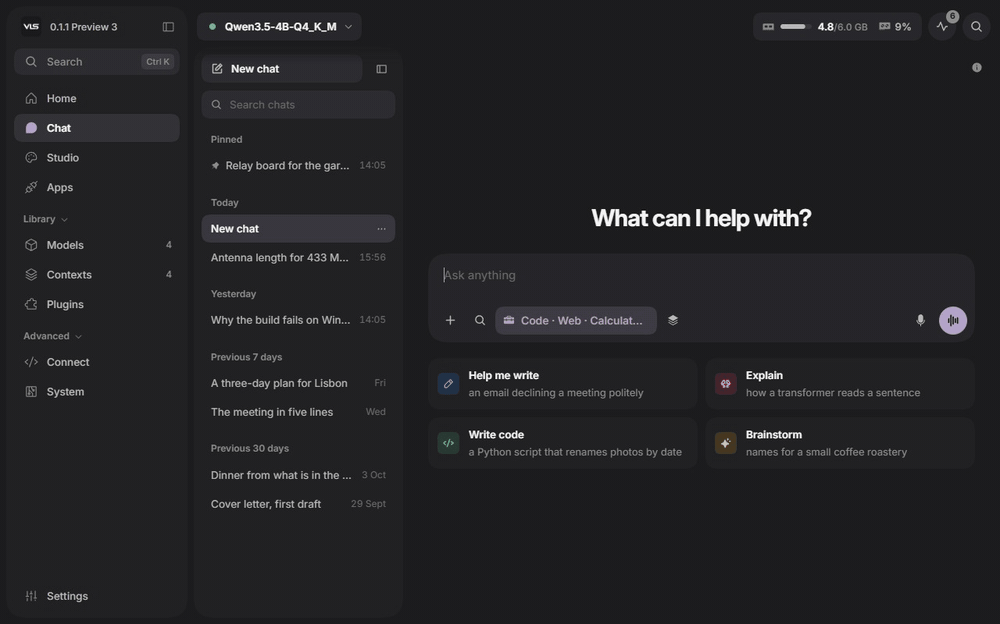Open chat The meeting in five lines
Image resolution: width=1000 pixels, height=624 pixels.
298,412
